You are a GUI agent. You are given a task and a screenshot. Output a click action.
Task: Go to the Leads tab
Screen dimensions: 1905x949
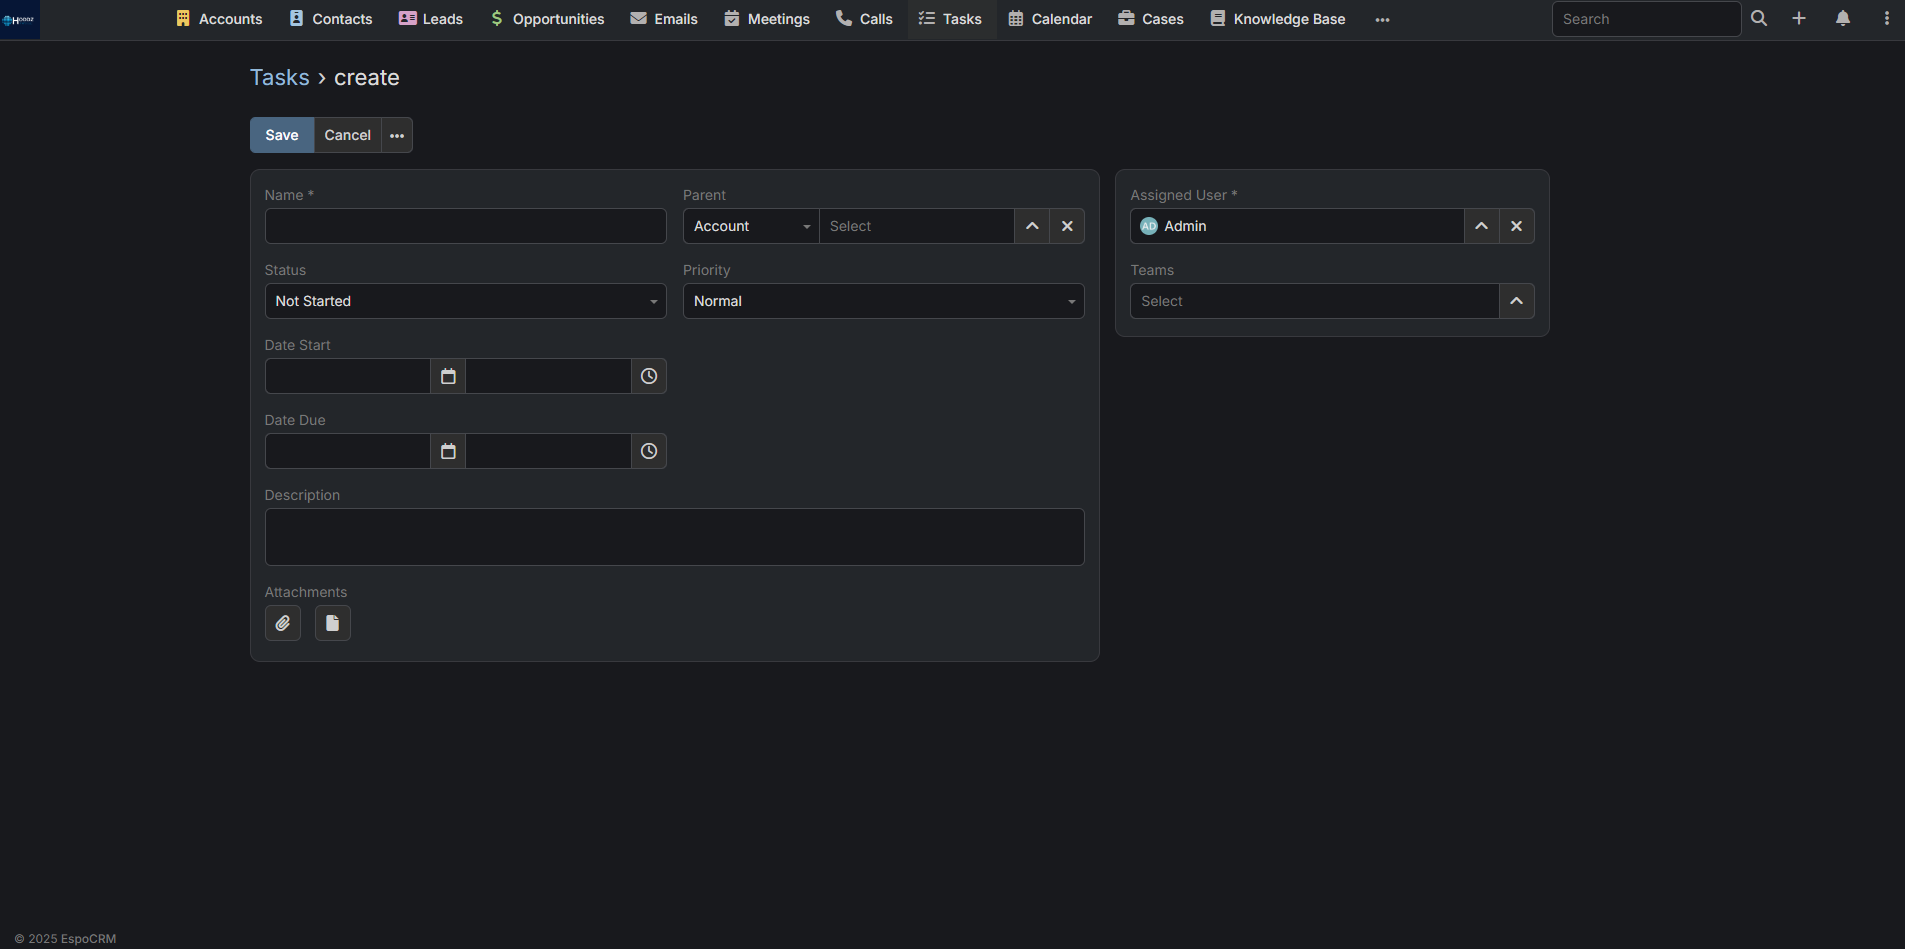[431, 19]
